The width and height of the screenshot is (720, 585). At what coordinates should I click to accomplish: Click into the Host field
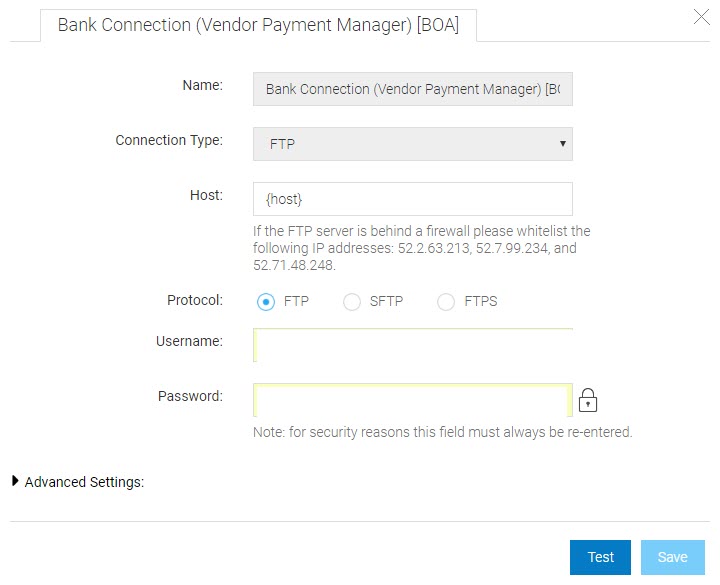click(412, 199)
